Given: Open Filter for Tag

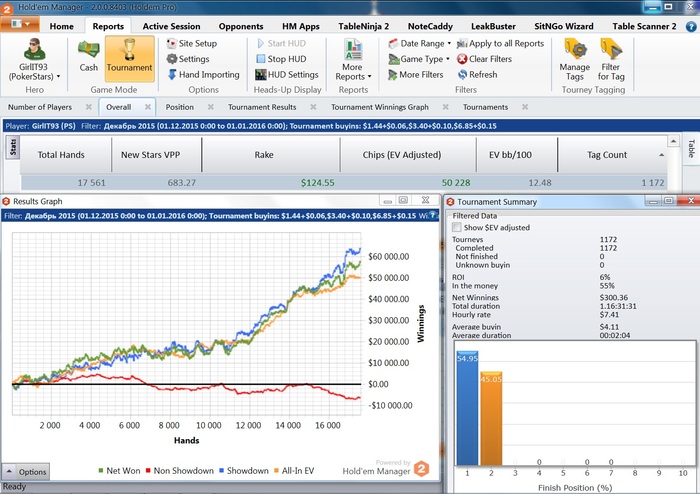Looking at the screenshot, I should [611, 60].
